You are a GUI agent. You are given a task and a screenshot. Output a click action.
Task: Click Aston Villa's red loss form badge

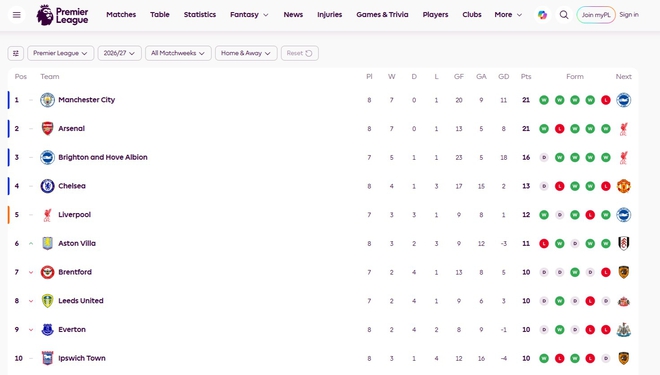pos(544,243)
